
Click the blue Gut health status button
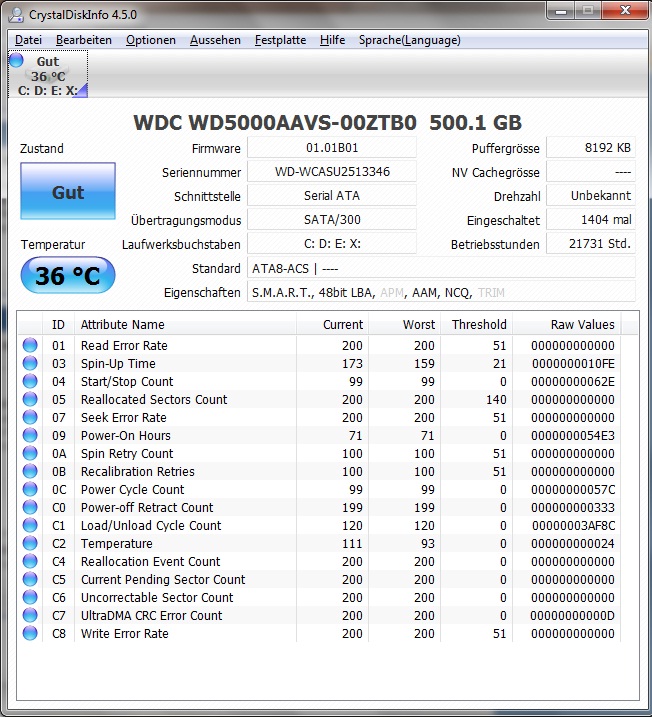(68, 191)
